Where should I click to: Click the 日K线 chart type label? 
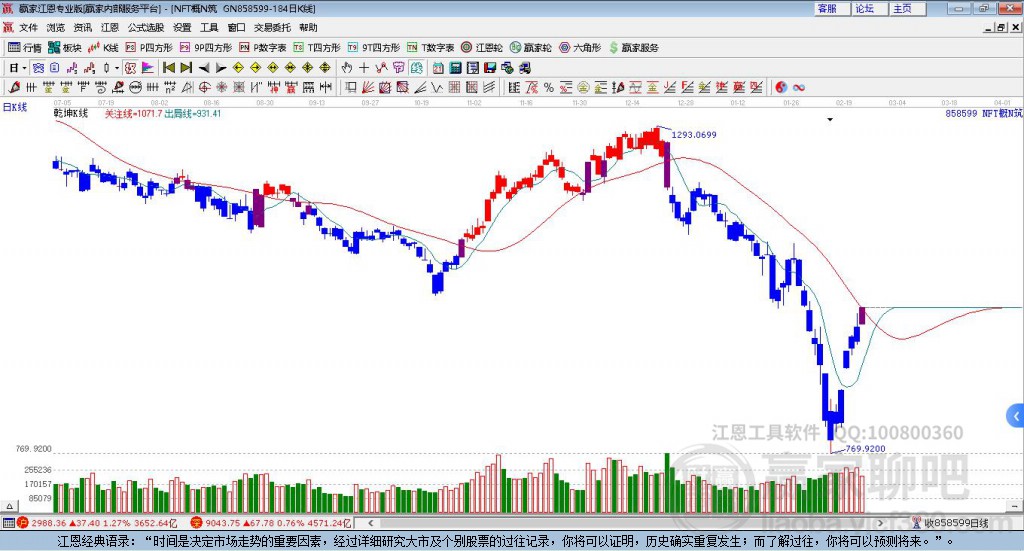[x=14, y=107]
